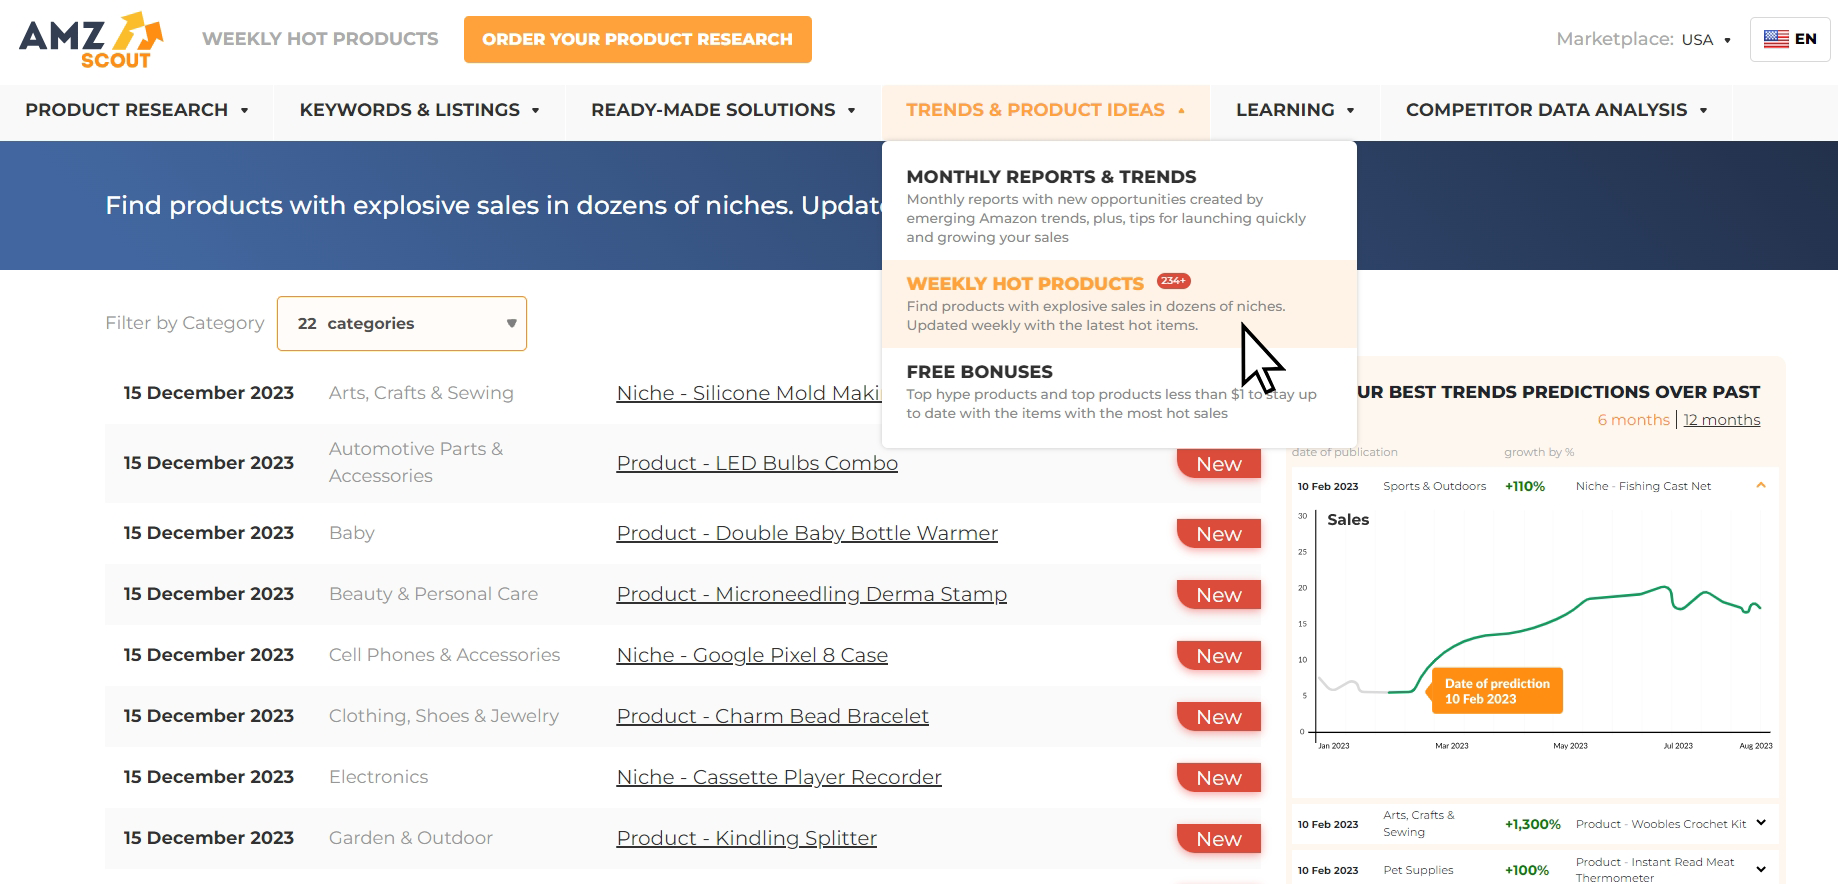This screenshot has height=884, width=1838.
Task: Click 'Clothing, Shoes & Jewelry' category text
Action: click(444, 716)
